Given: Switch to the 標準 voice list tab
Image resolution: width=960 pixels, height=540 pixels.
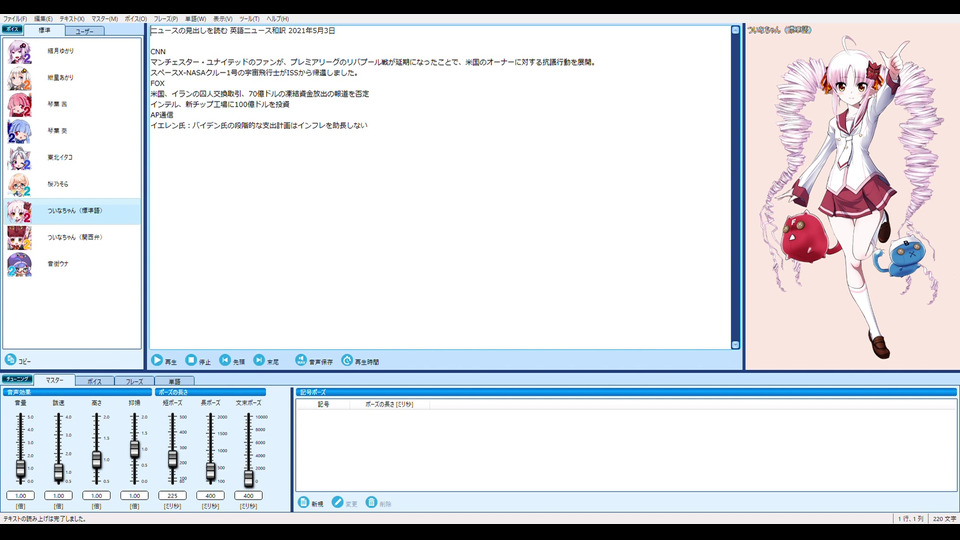Looking at the screenshot, I should point(44,30).
